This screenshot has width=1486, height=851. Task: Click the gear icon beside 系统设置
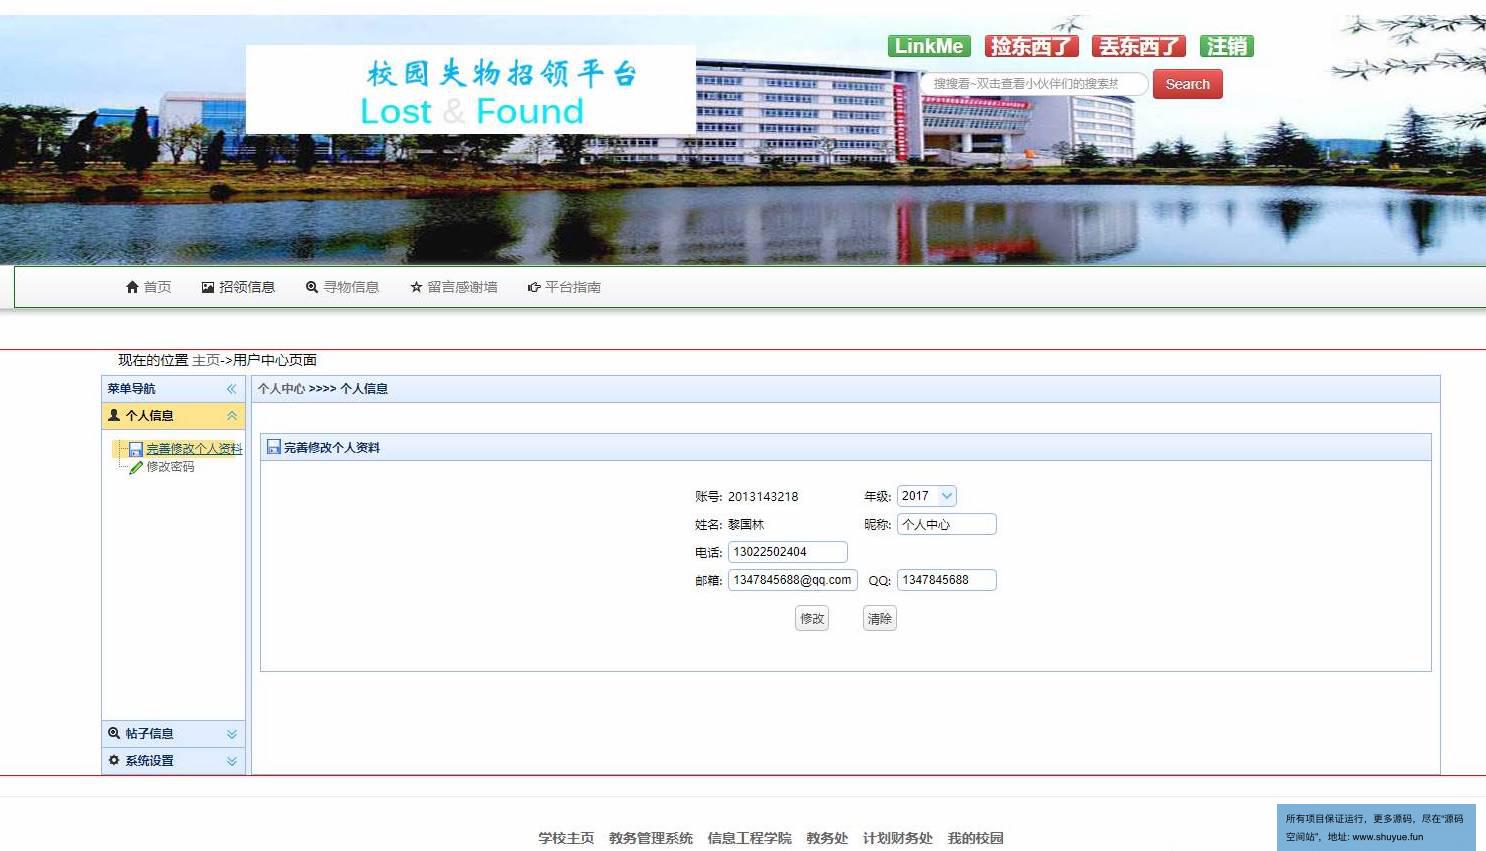(x=114, y=760)
